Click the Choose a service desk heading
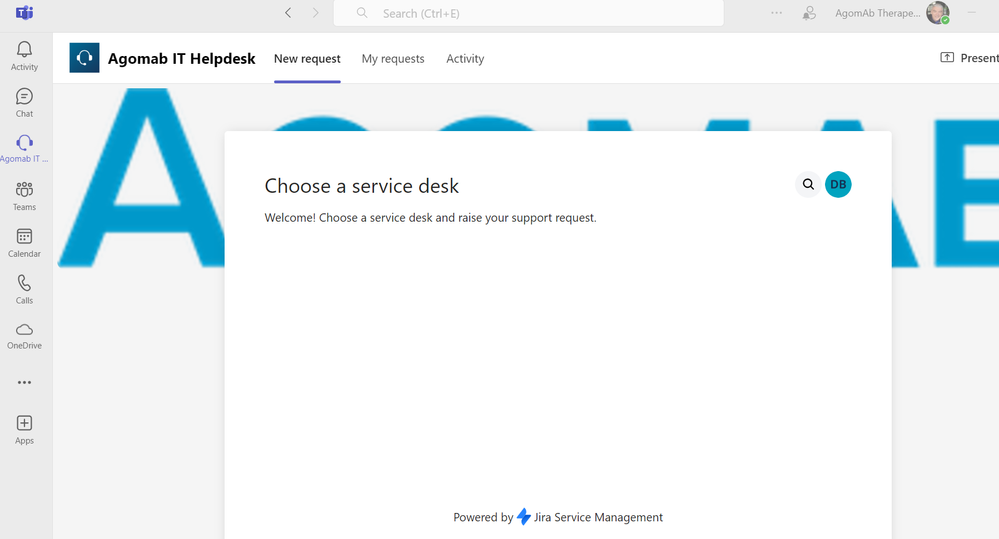Image resolution: width=999 pixels, height=539 pixels. pyautogui.click(x=361, y=186)
